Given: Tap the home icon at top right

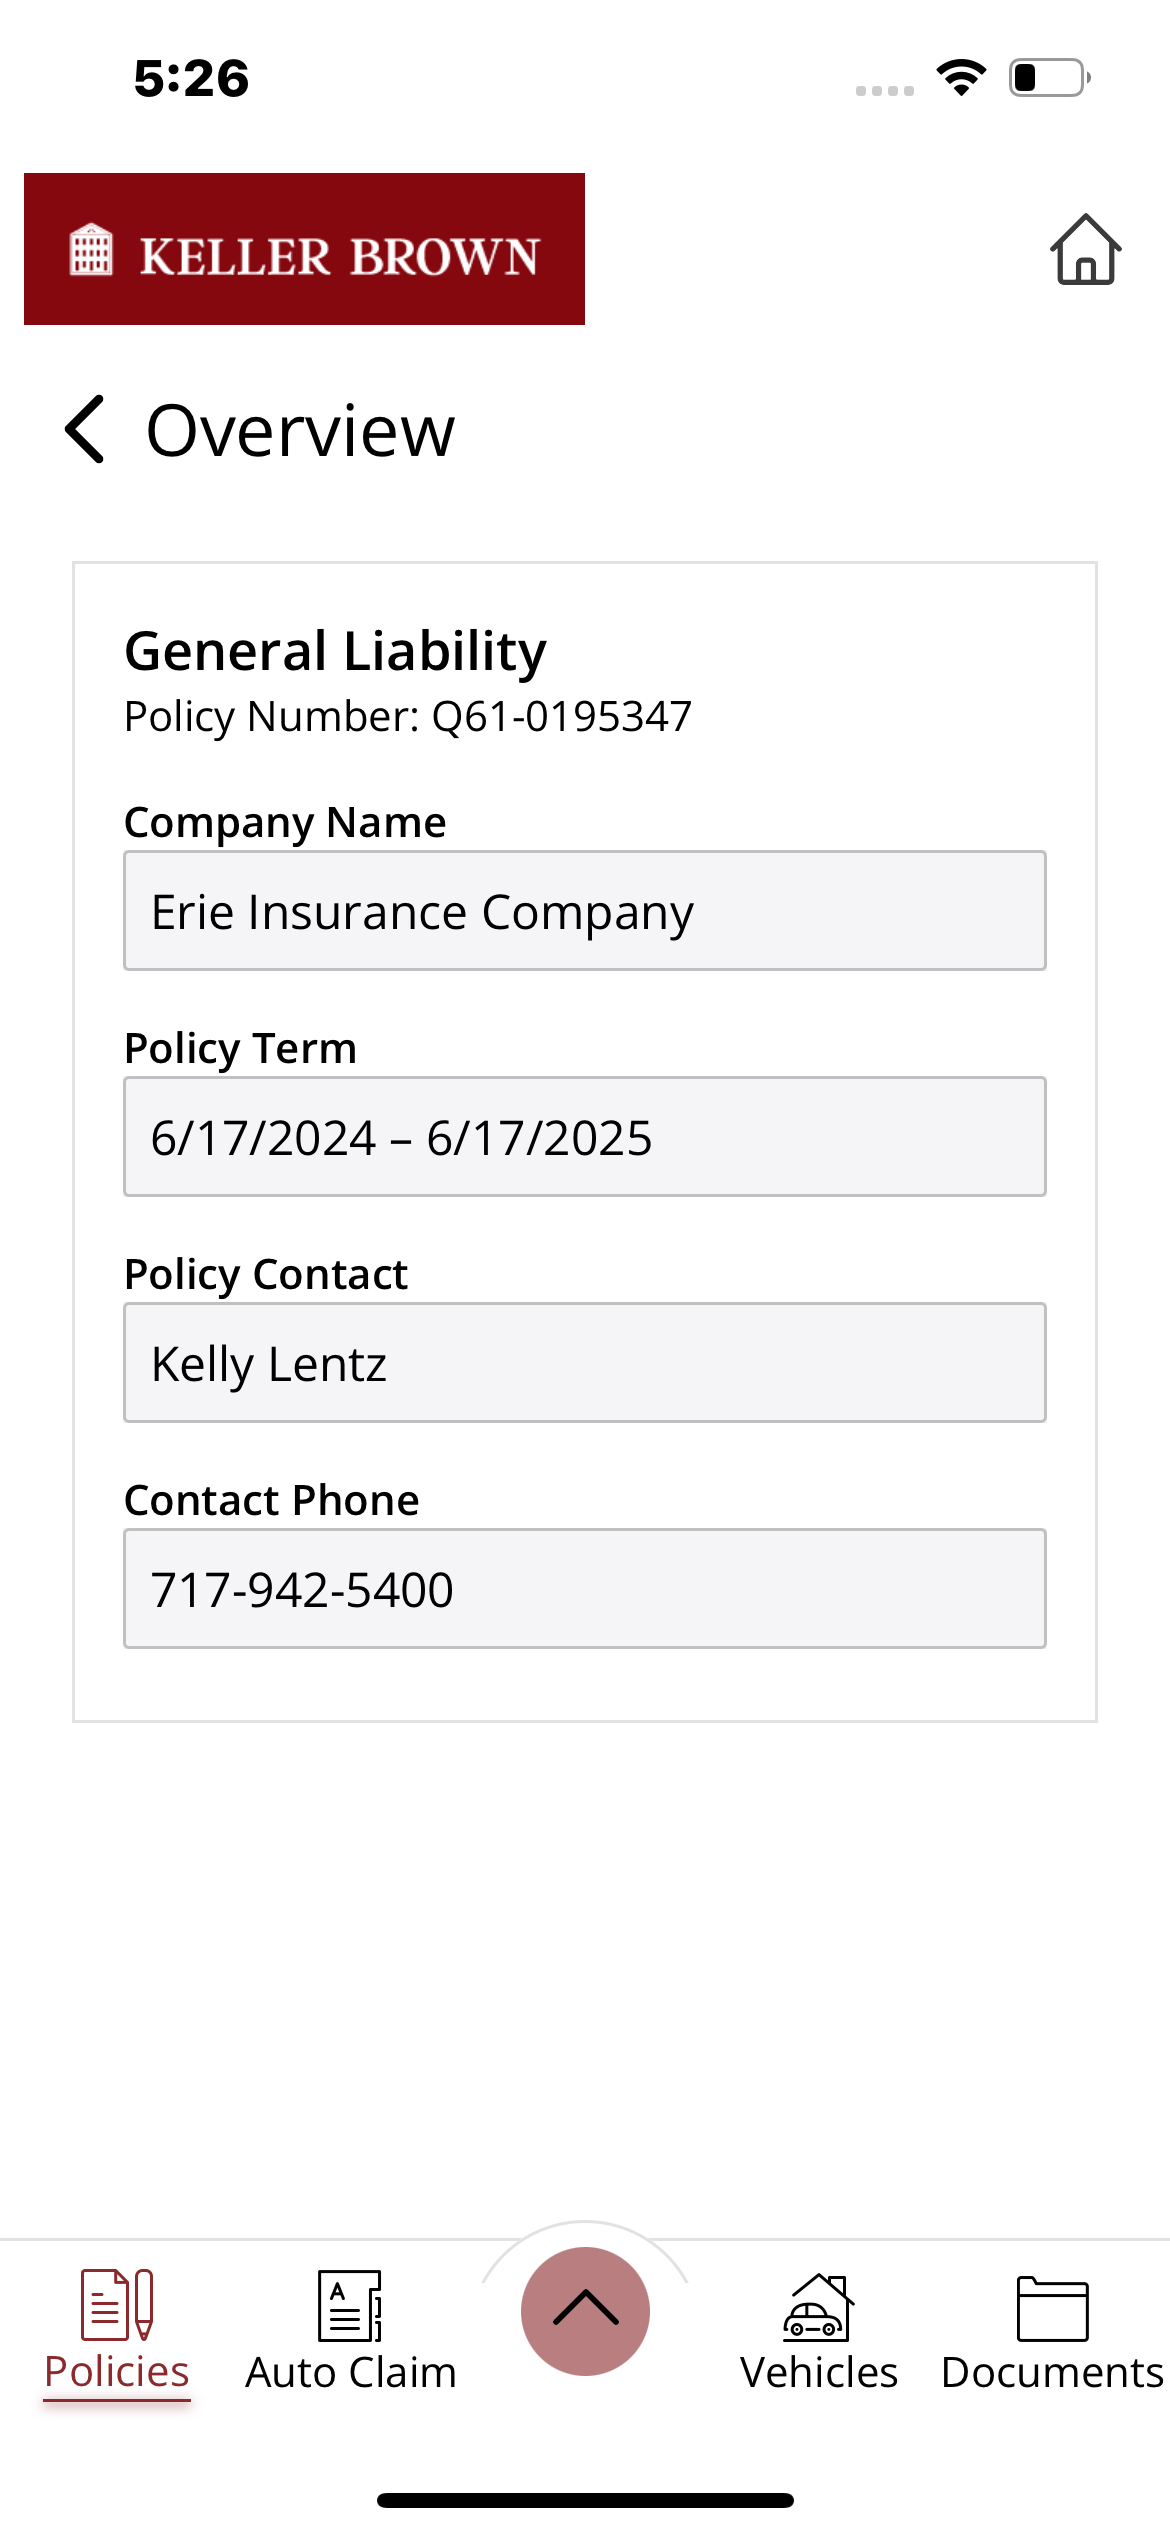Looking at the screenshot, I should pos(1085,250).
